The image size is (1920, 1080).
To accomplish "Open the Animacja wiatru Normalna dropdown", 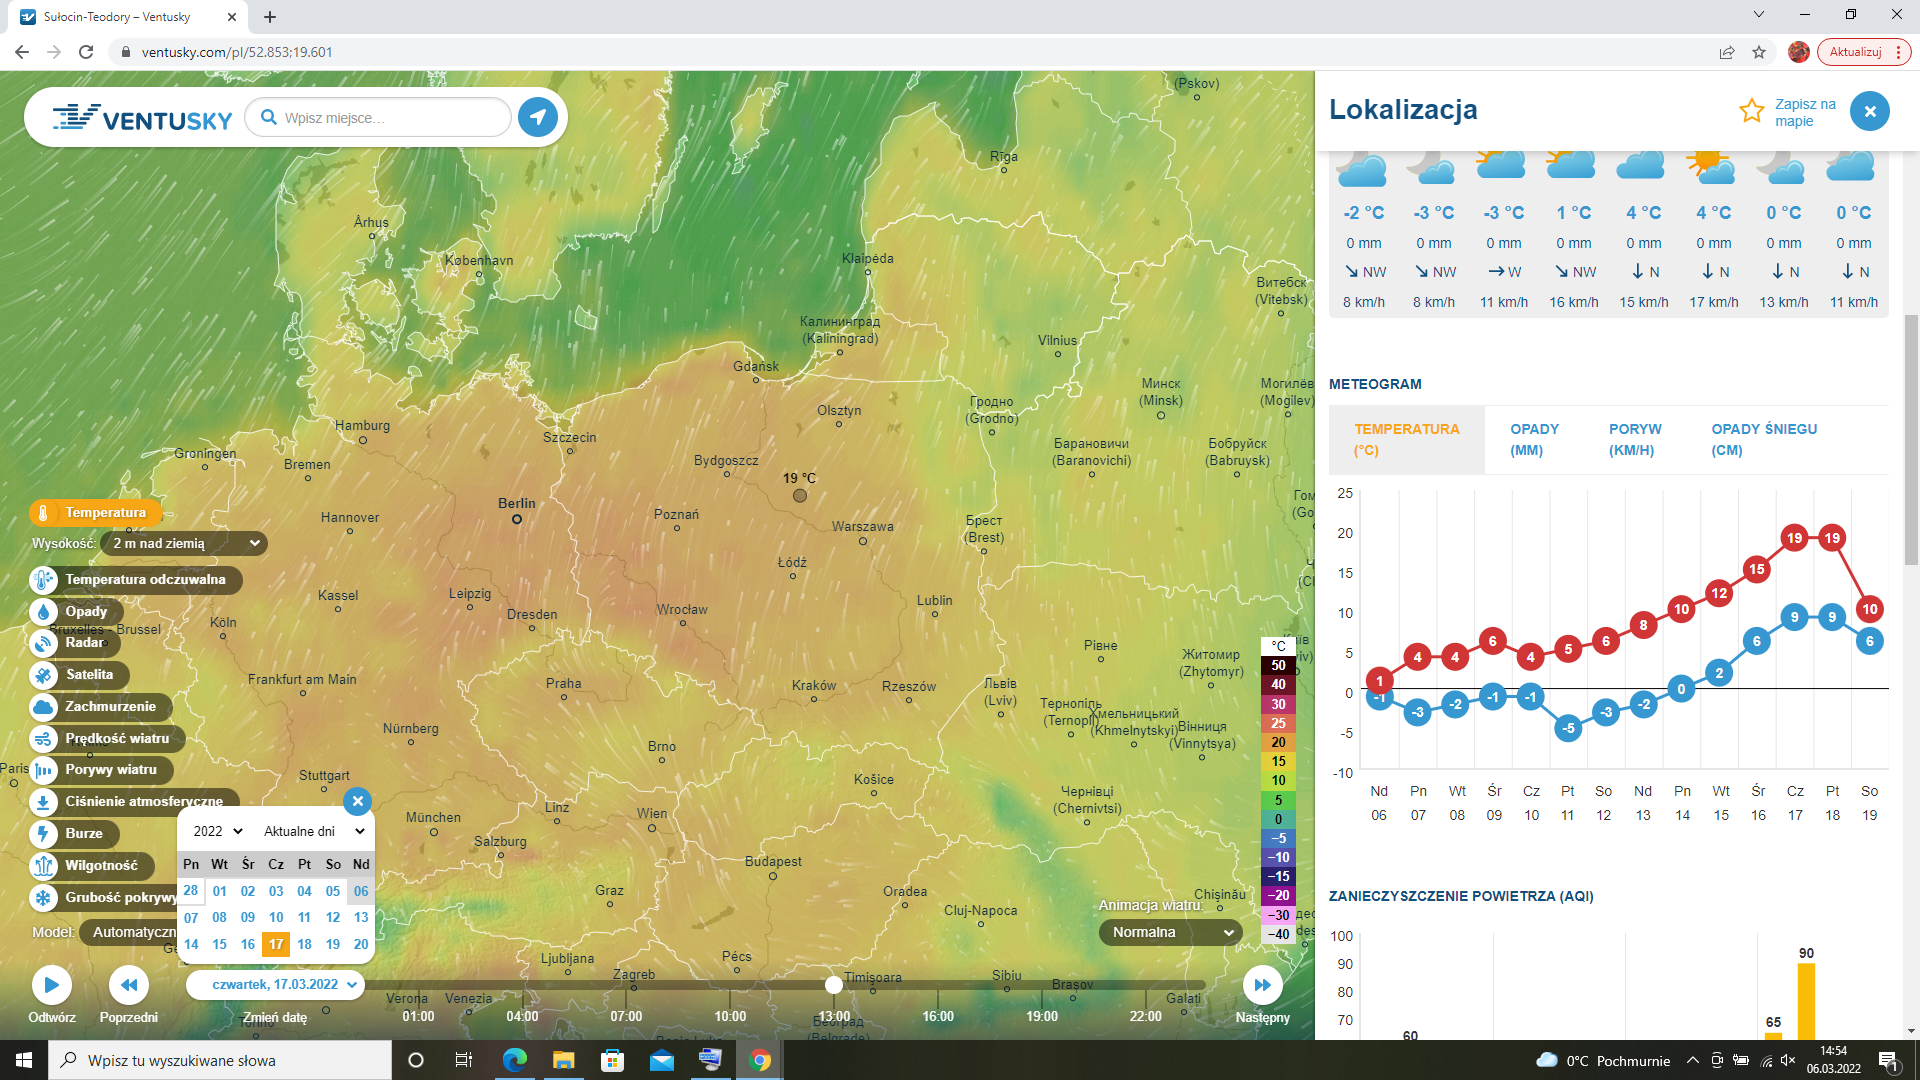I will click(1171, 932).
